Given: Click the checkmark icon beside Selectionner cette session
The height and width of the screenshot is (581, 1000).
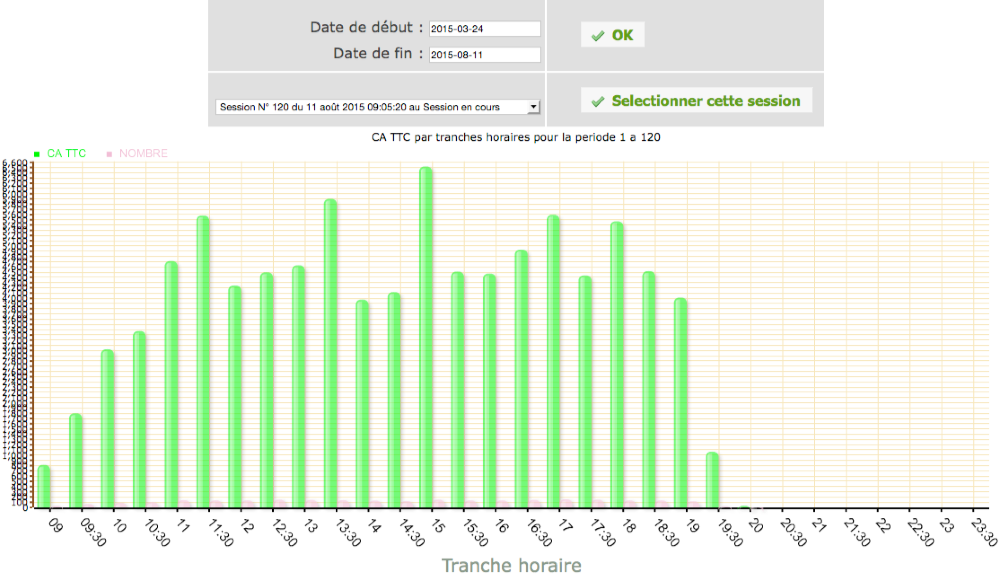Looking at the screenshot, I should (597, 101).
